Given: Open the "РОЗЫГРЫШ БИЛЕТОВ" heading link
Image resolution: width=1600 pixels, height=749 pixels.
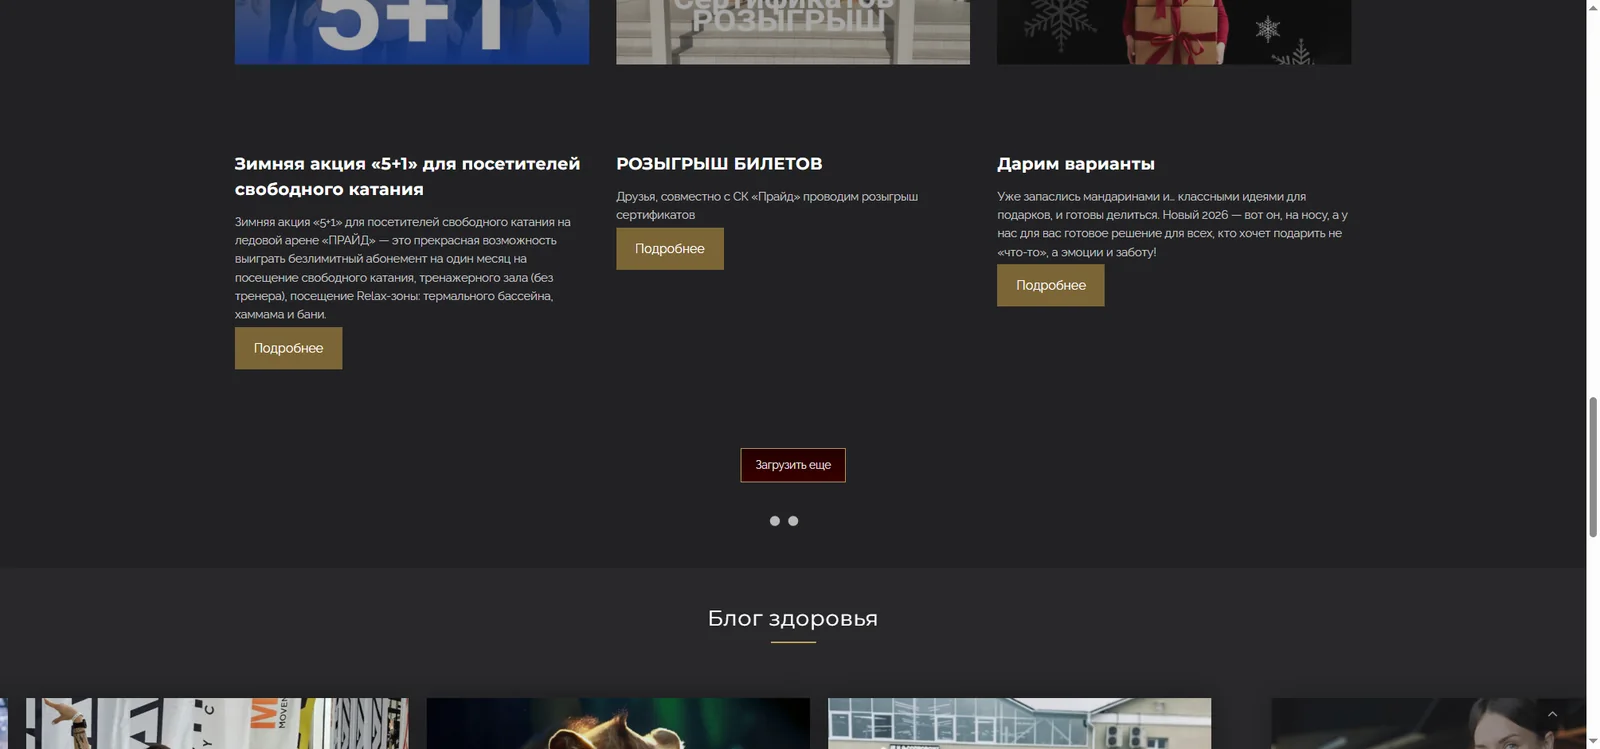Looking at the screenshot, I should pos(719,163).
